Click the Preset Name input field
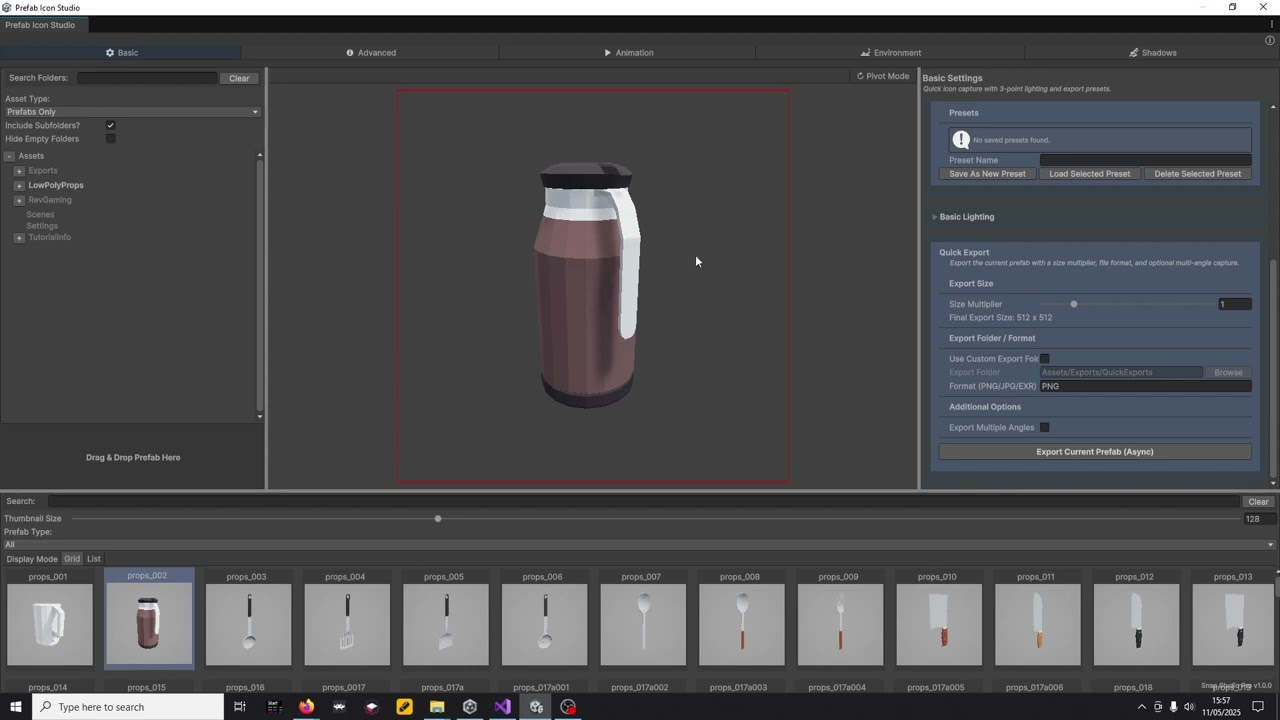Viewport: 1280px width, 720px height. pos(1145,160)
